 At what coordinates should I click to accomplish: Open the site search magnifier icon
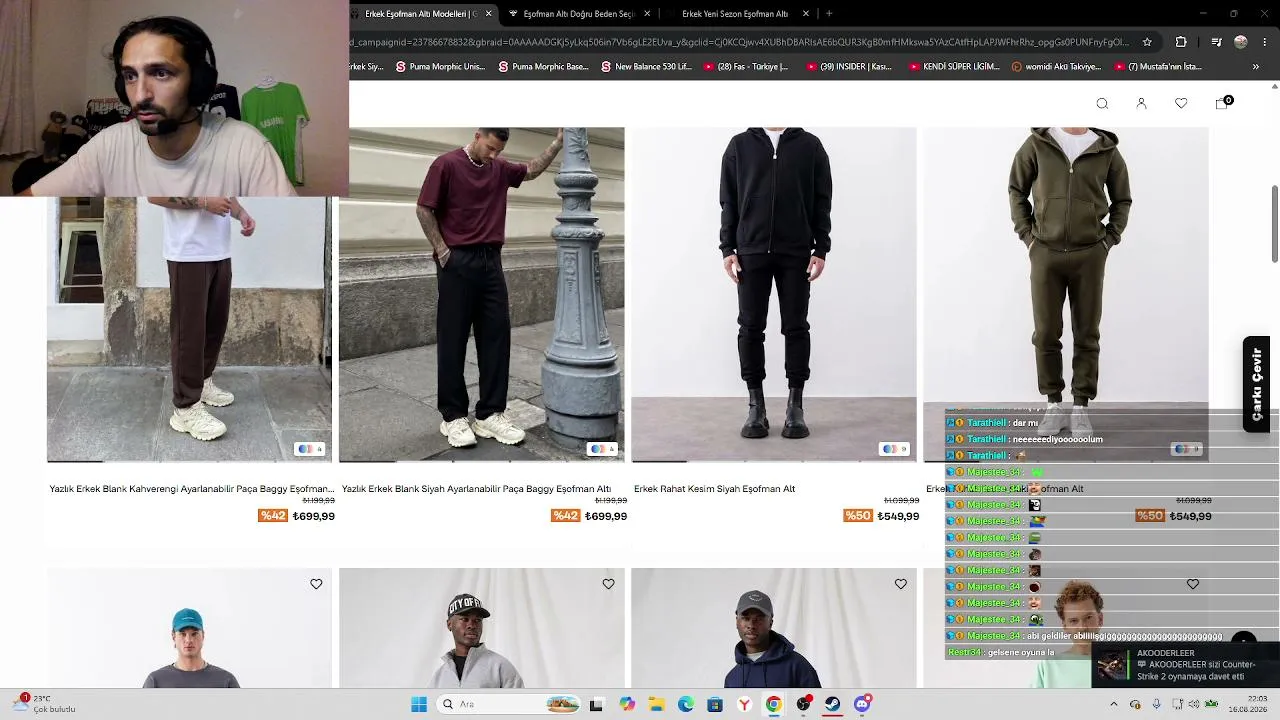coord(1102,104)
